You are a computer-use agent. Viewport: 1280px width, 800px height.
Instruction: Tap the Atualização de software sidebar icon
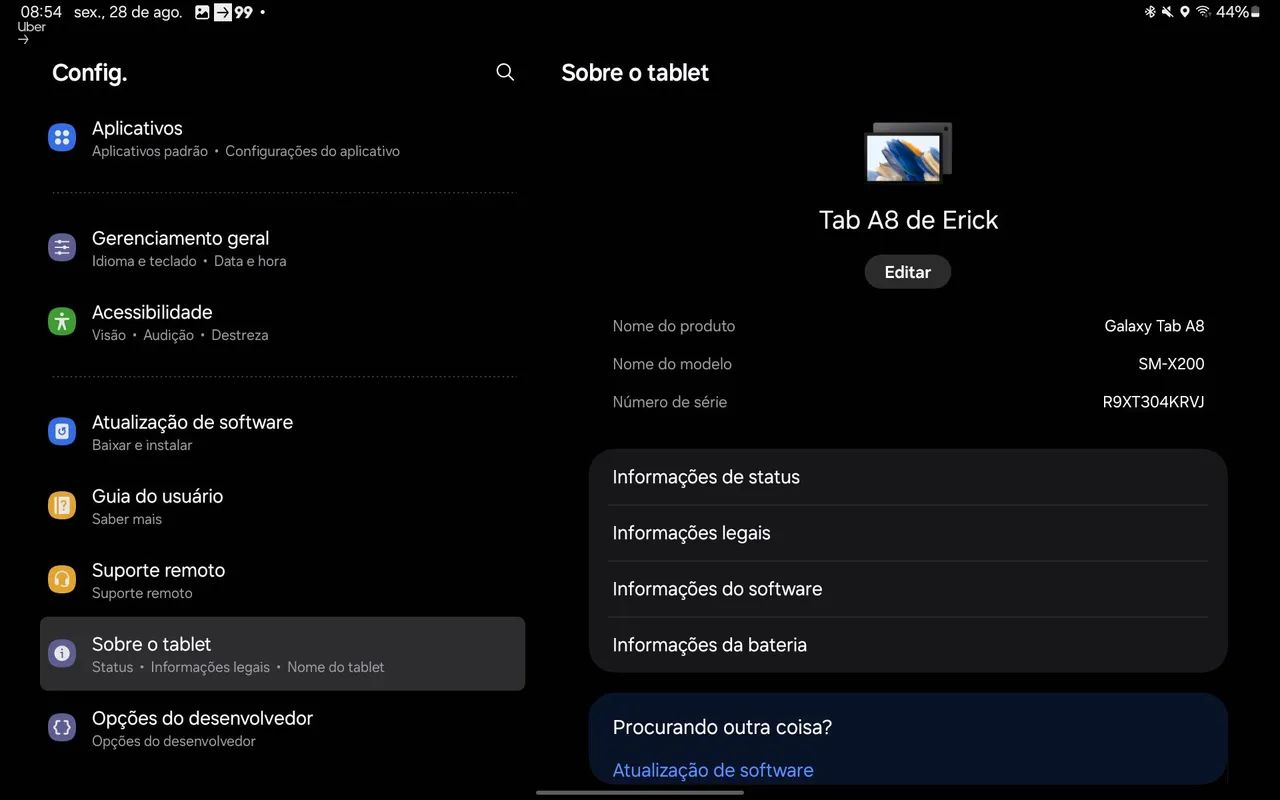point(62,432)
